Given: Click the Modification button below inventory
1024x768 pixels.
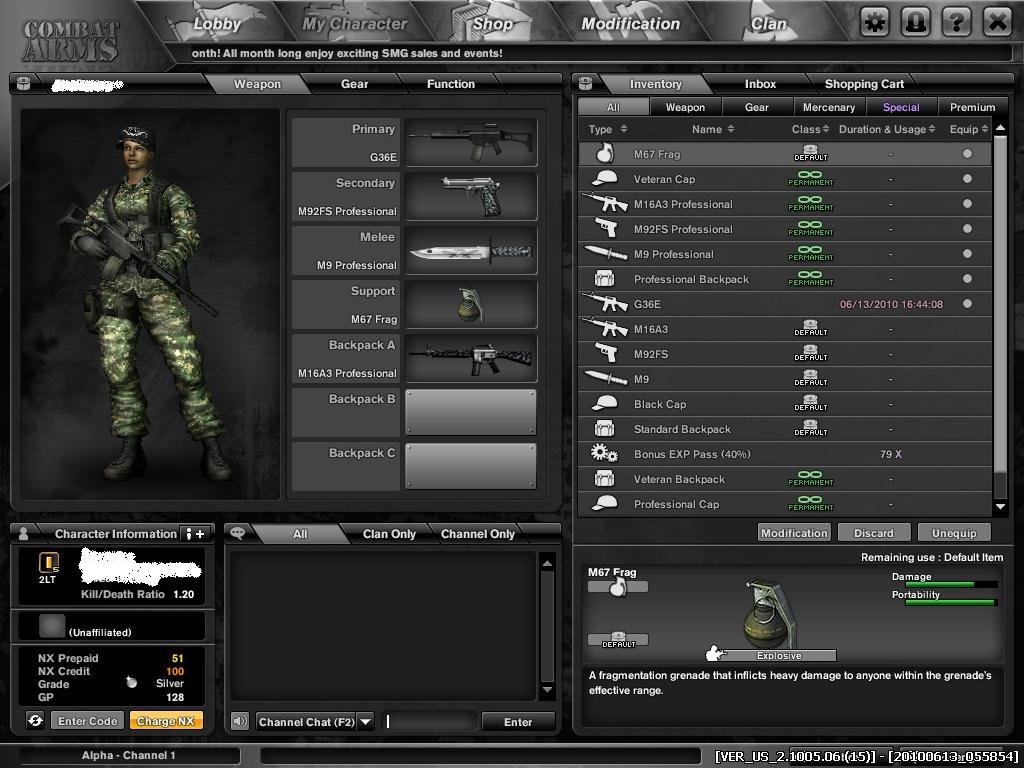Looking at the screenshot, I should click(x=794, y=533).
